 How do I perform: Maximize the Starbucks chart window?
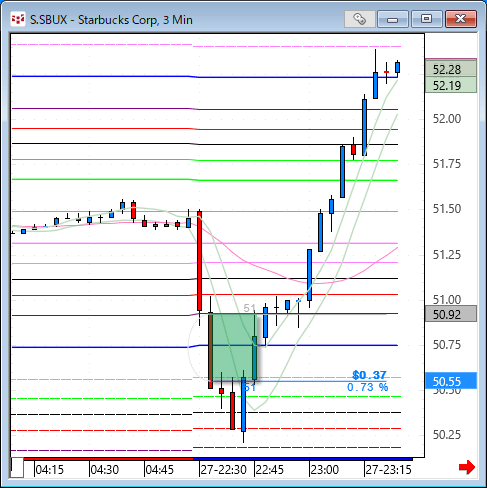click(x=426, y=19)
